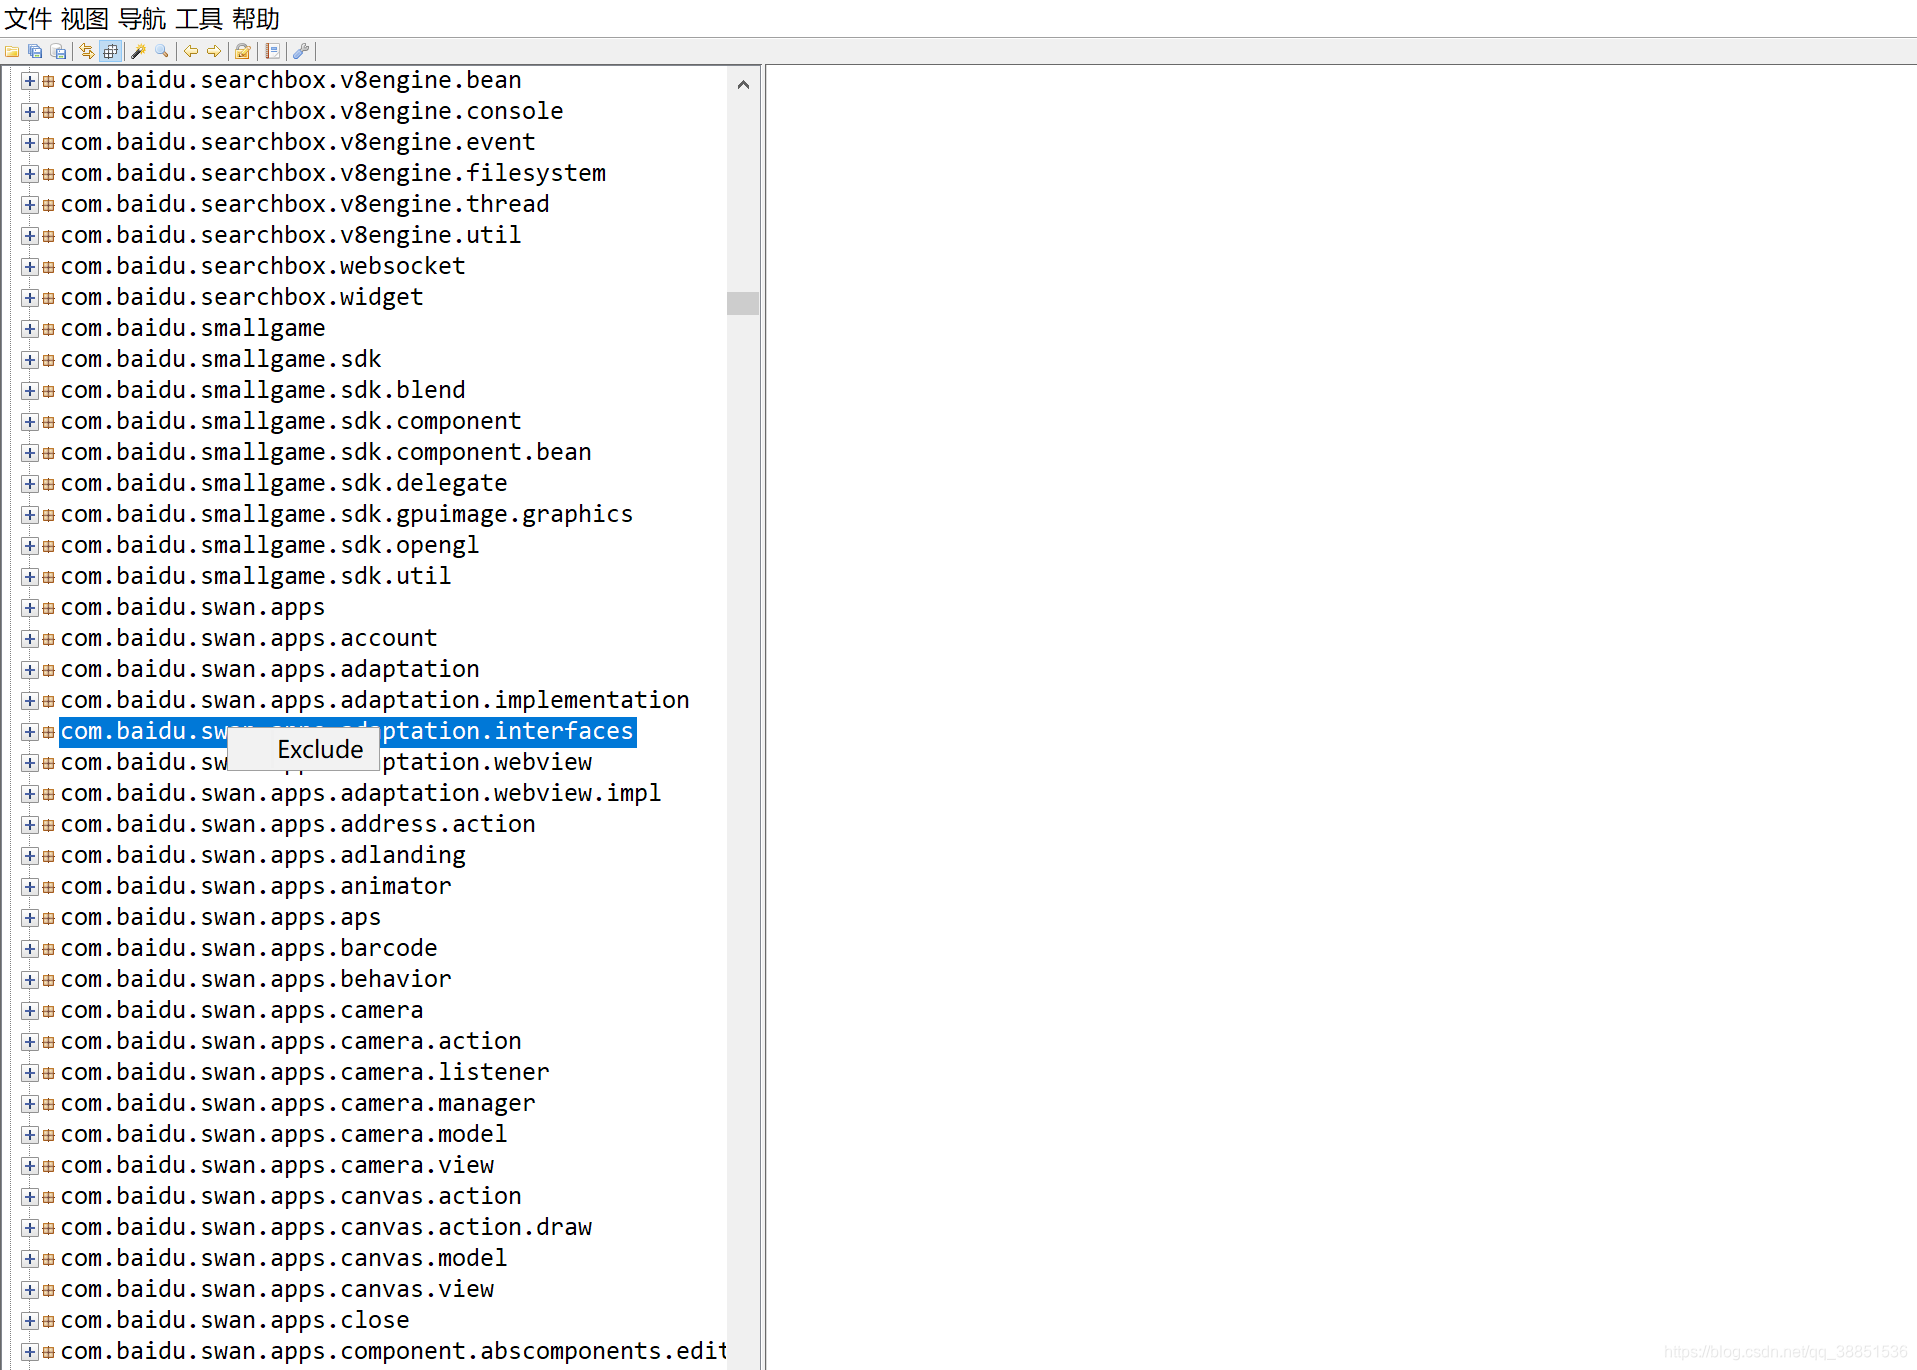The image size is (1917, 1370).
Task: Select com.baidu.smallgame.sdk.component row
Action: 291,422
